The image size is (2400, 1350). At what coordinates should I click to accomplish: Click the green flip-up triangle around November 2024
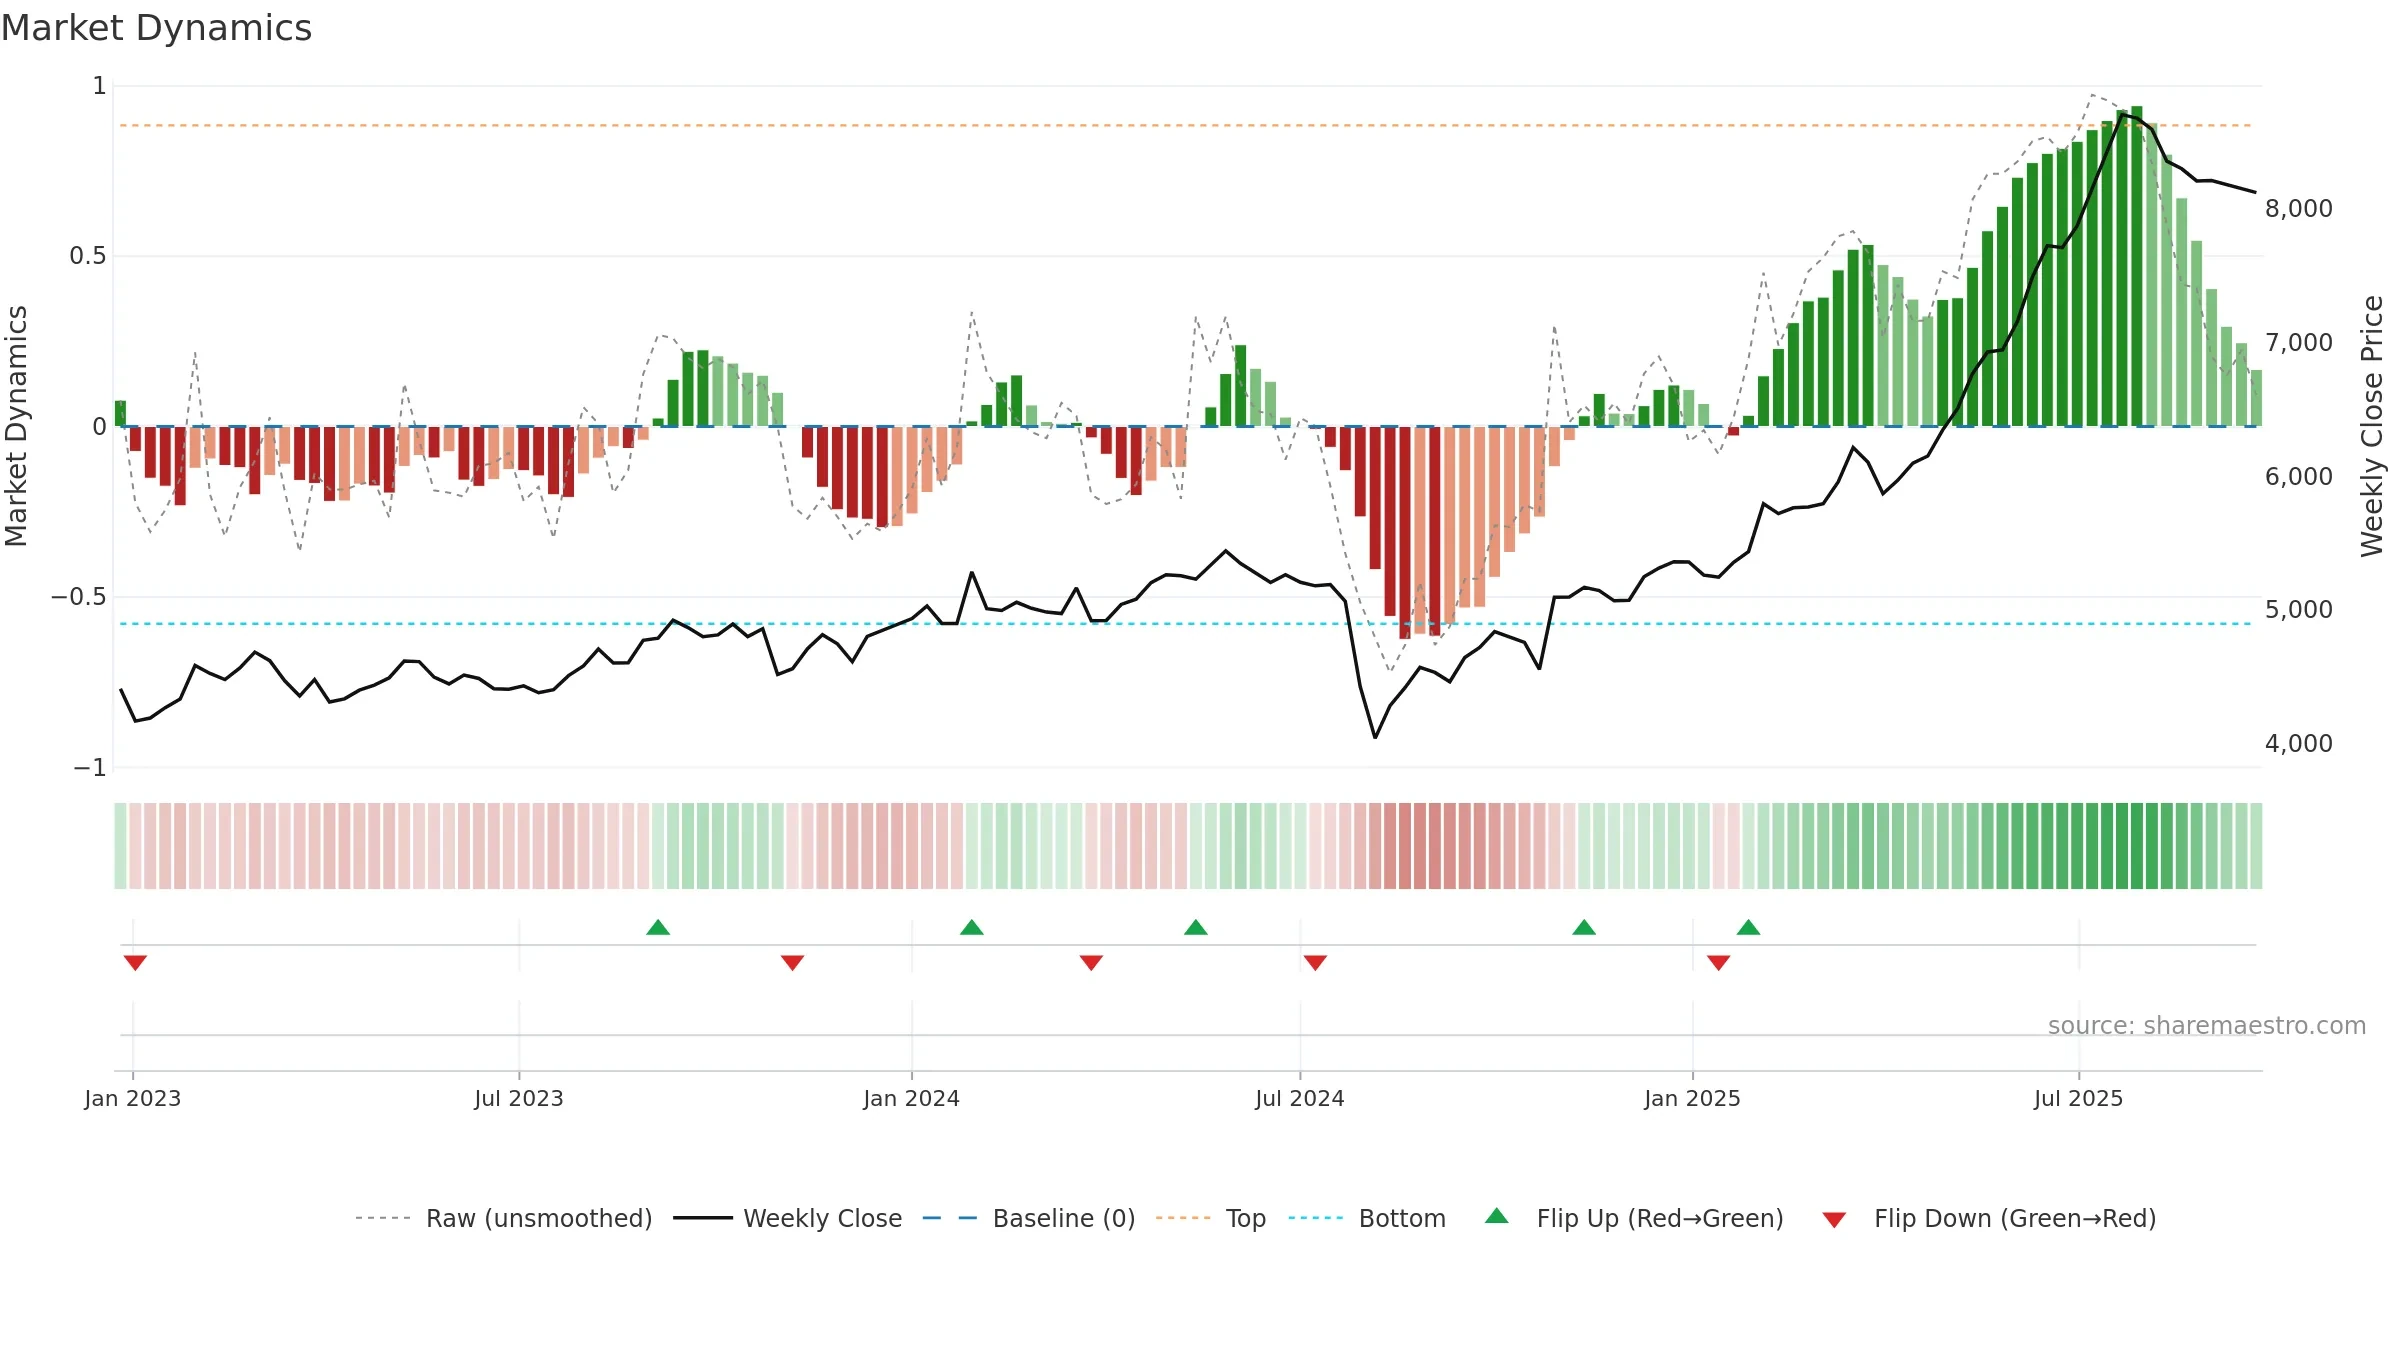(1584, 928)
